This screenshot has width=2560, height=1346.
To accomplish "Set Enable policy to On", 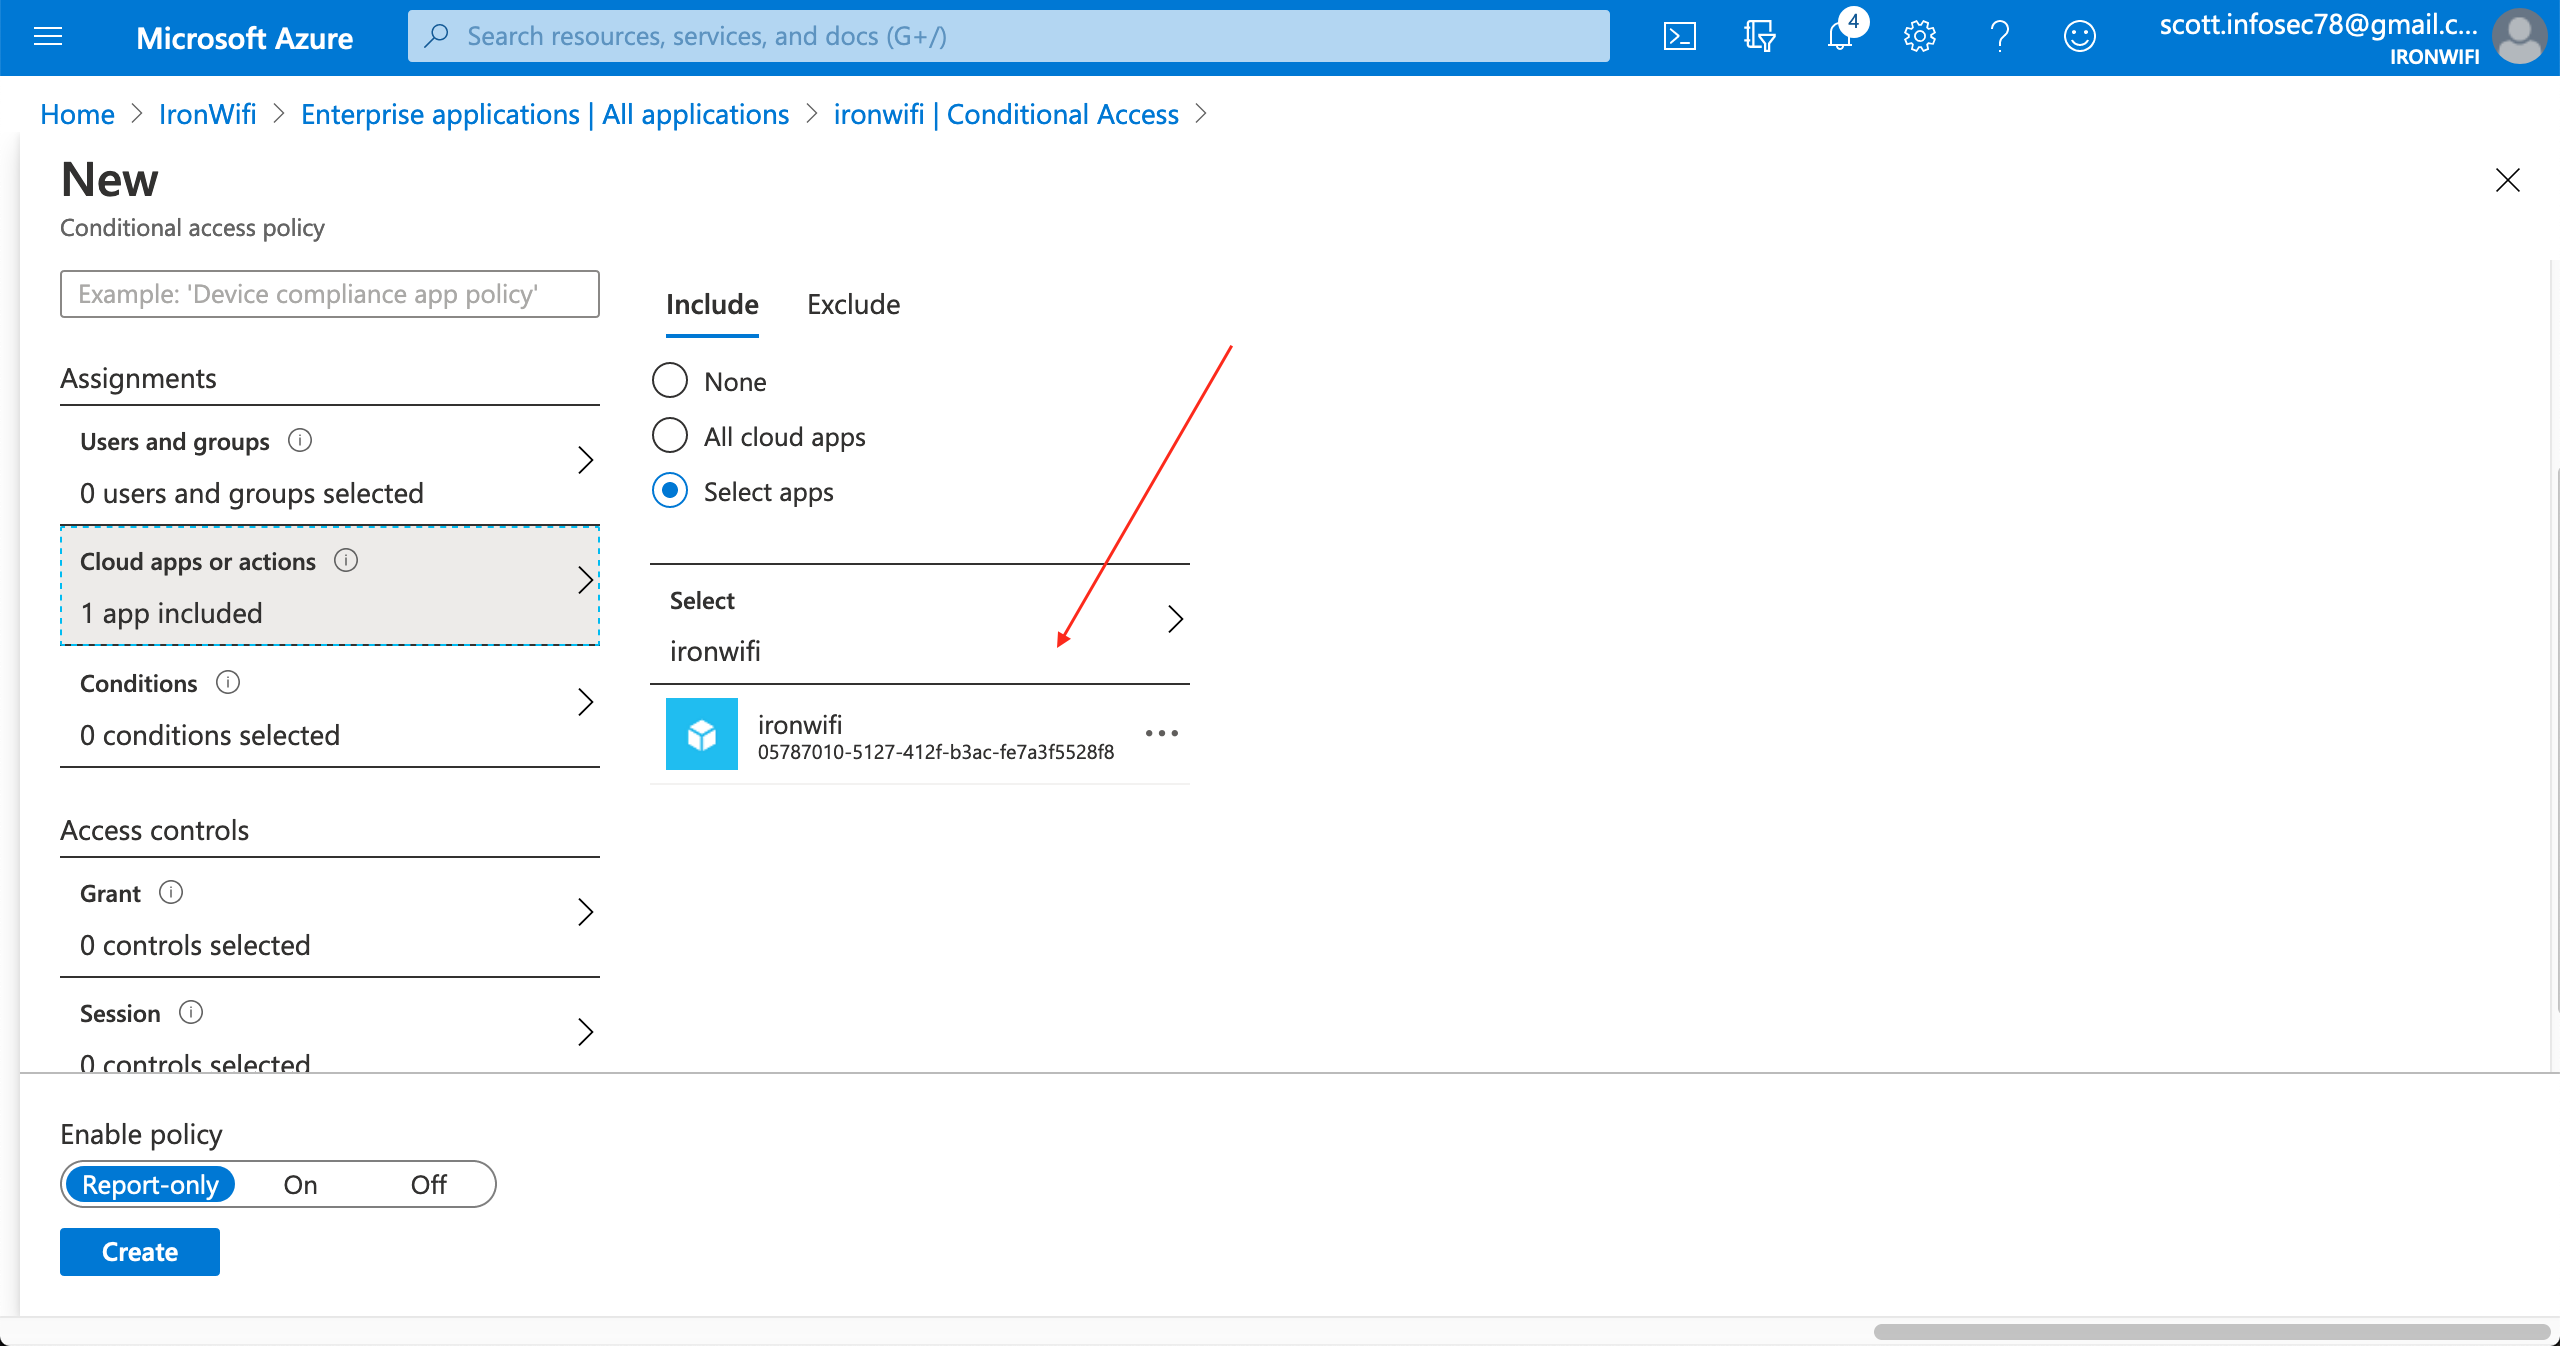I will tap(299, 1185).
